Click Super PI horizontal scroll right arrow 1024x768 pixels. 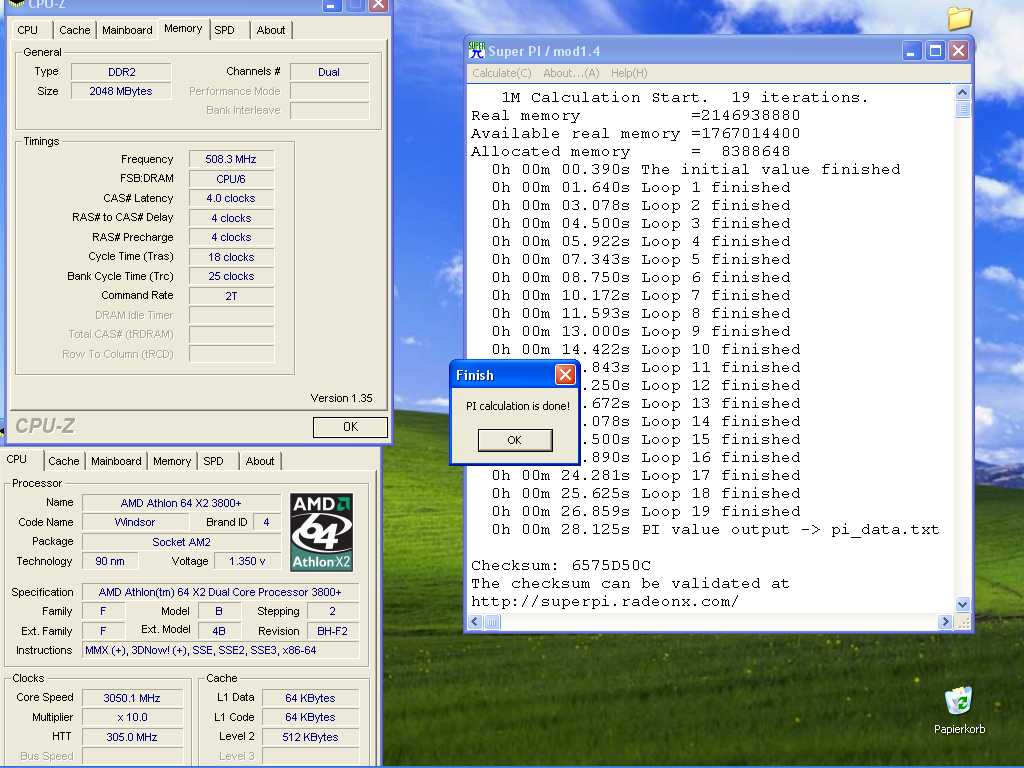tap(944, 622)
